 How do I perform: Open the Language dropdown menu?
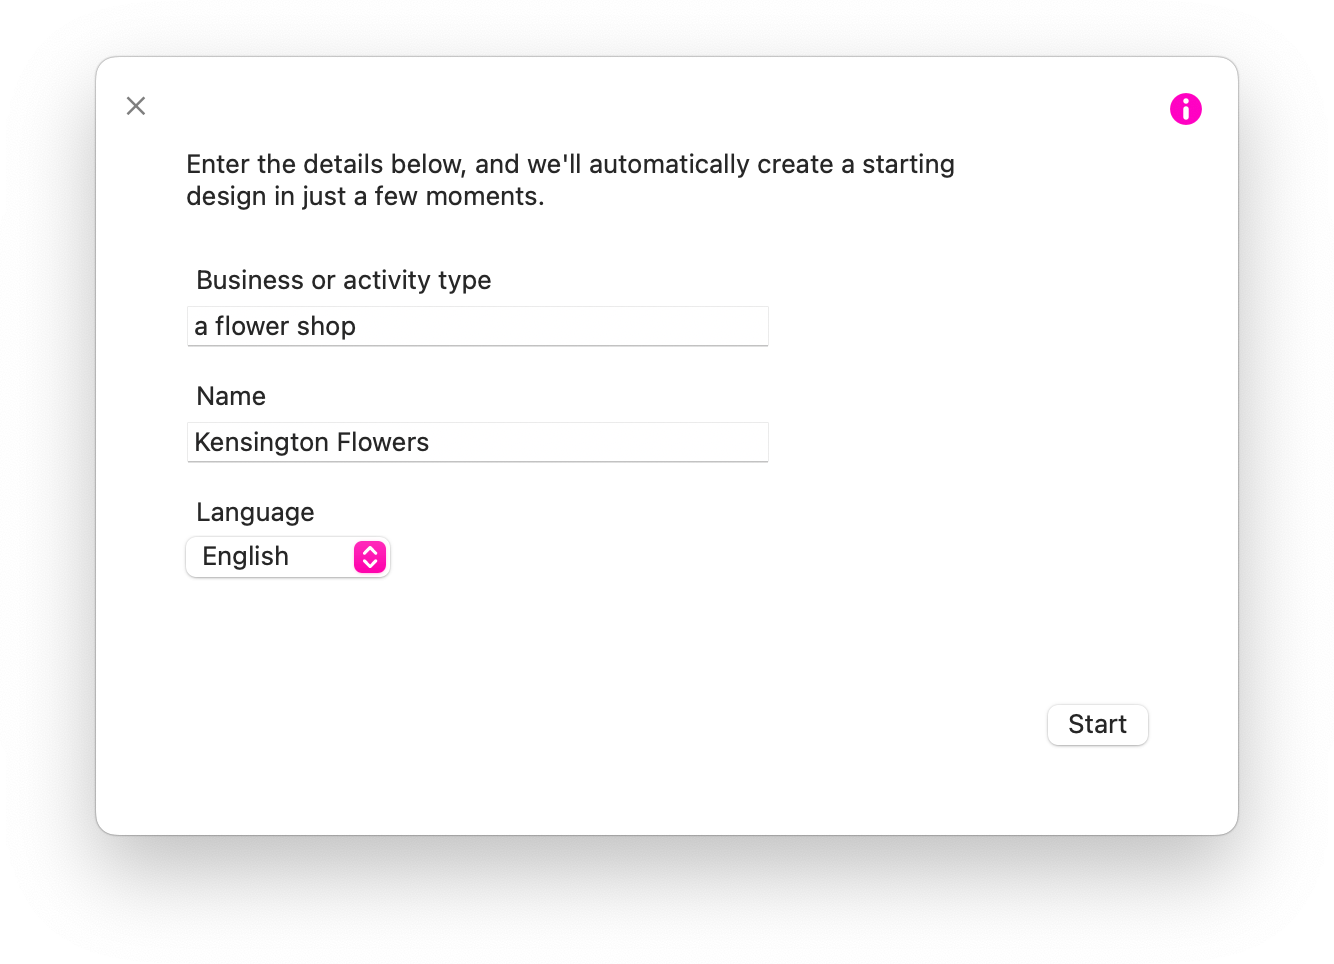click(x=287, y=557)
